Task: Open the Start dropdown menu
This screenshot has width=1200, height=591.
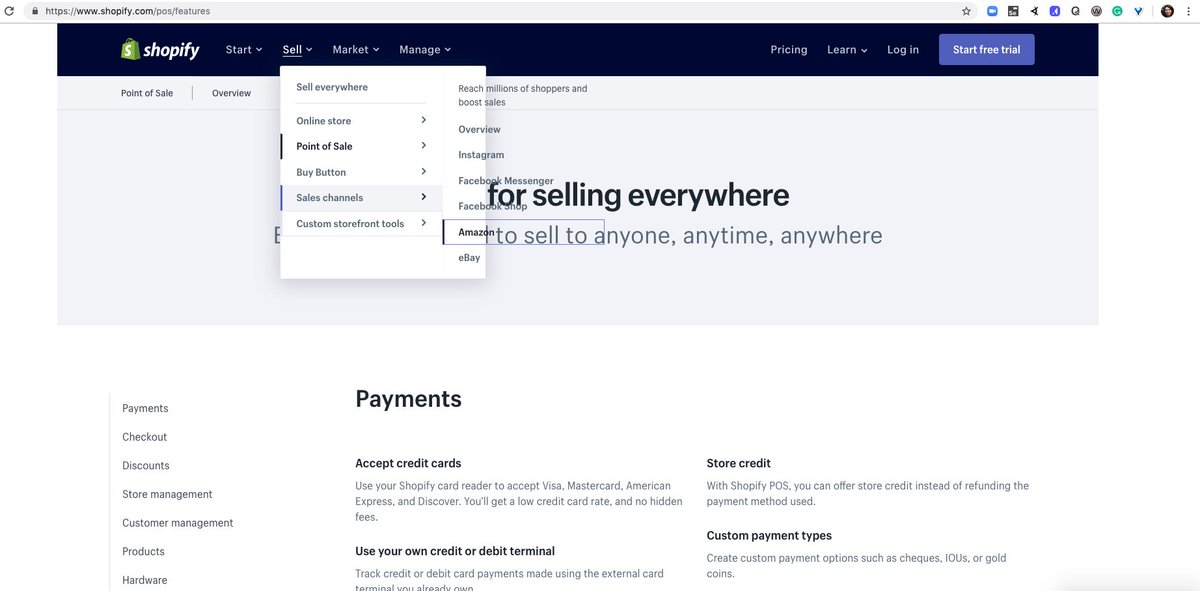Action: click(243, 49)
